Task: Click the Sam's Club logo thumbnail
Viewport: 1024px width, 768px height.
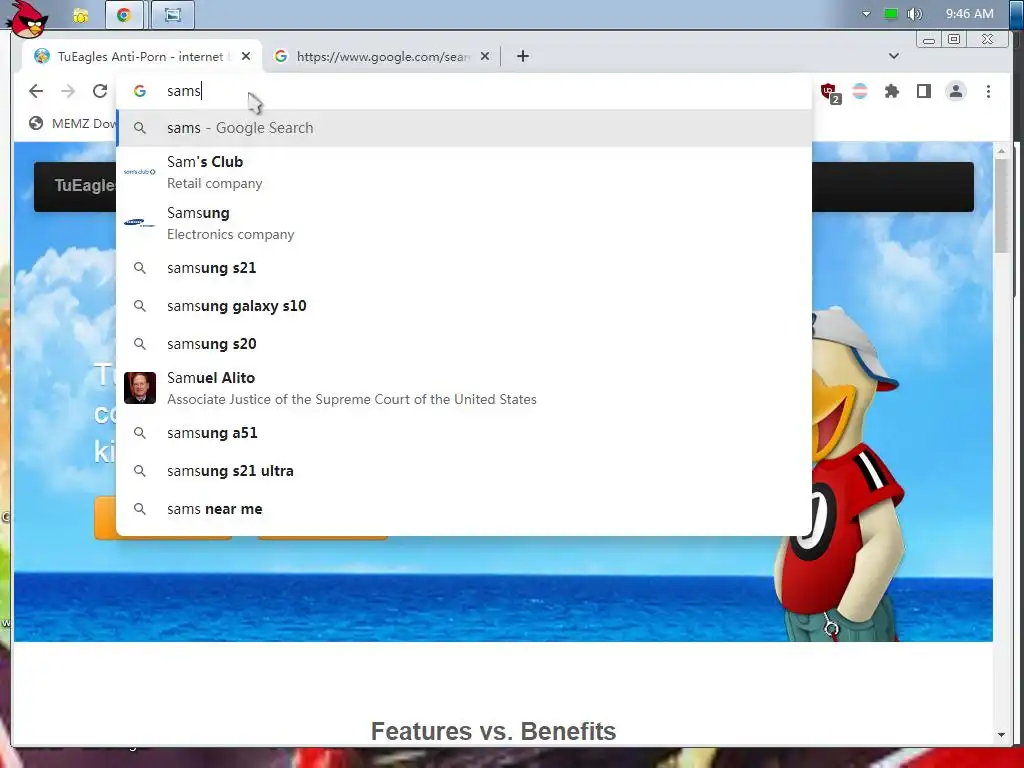Action: pyautogui.click(x=140, y=172)
